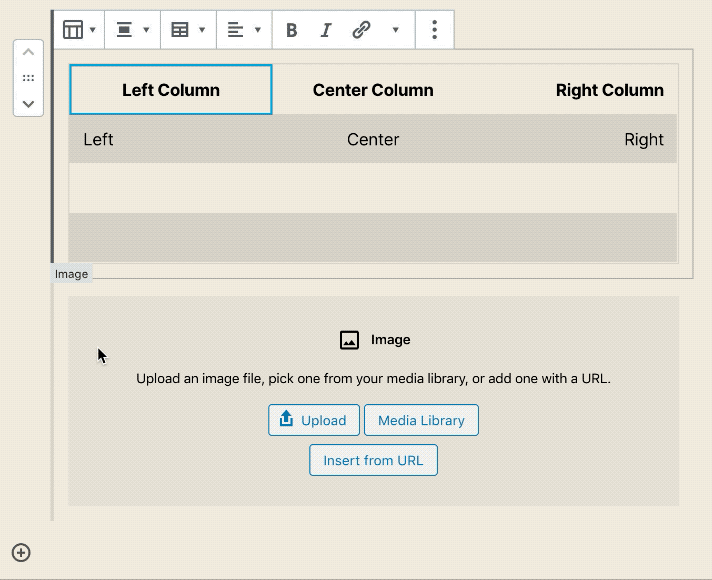Image resolution: width=712 pixels, height=580 pixels.
Task: Click the add block plus icon
Action: (x=21, y=552)
